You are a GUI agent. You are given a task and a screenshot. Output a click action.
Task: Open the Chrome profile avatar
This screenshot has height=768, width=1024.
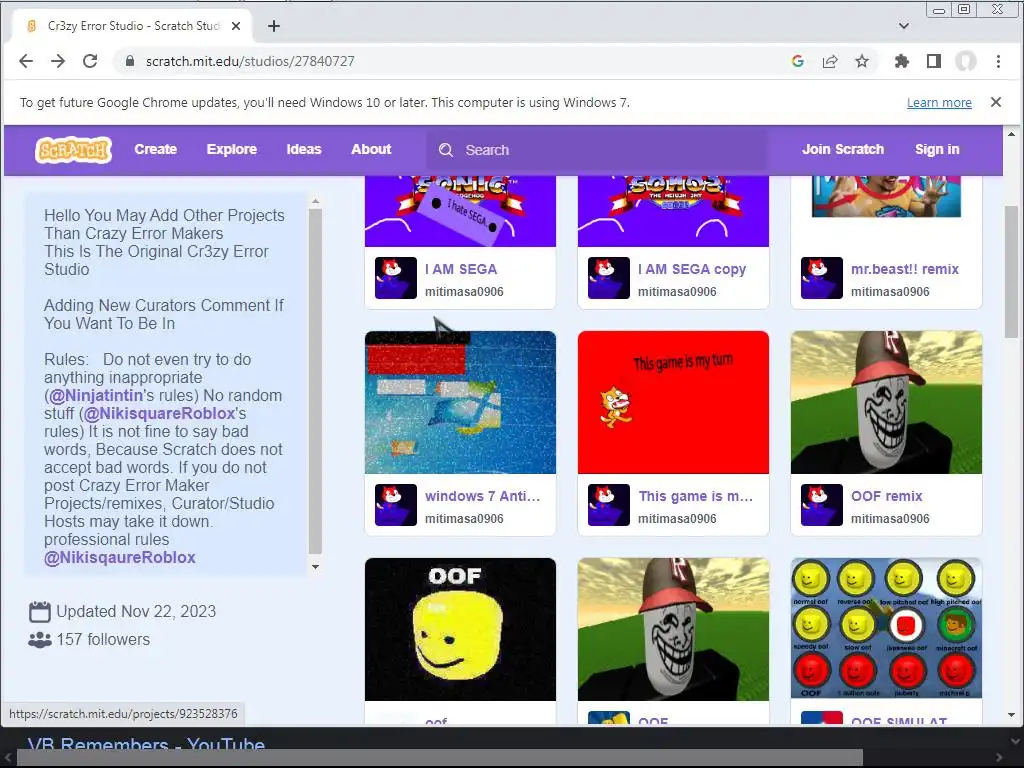click(x=966, y=61)
